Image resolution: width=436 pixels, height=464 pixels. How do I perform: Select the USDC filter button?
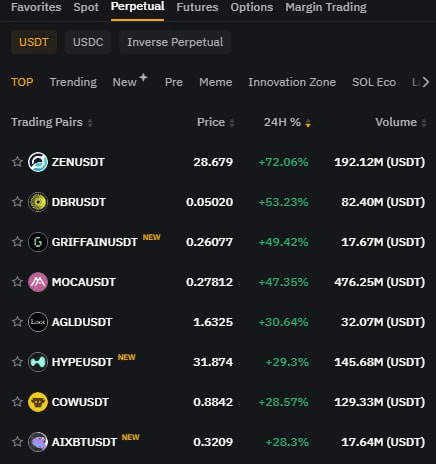pos(88,42)
